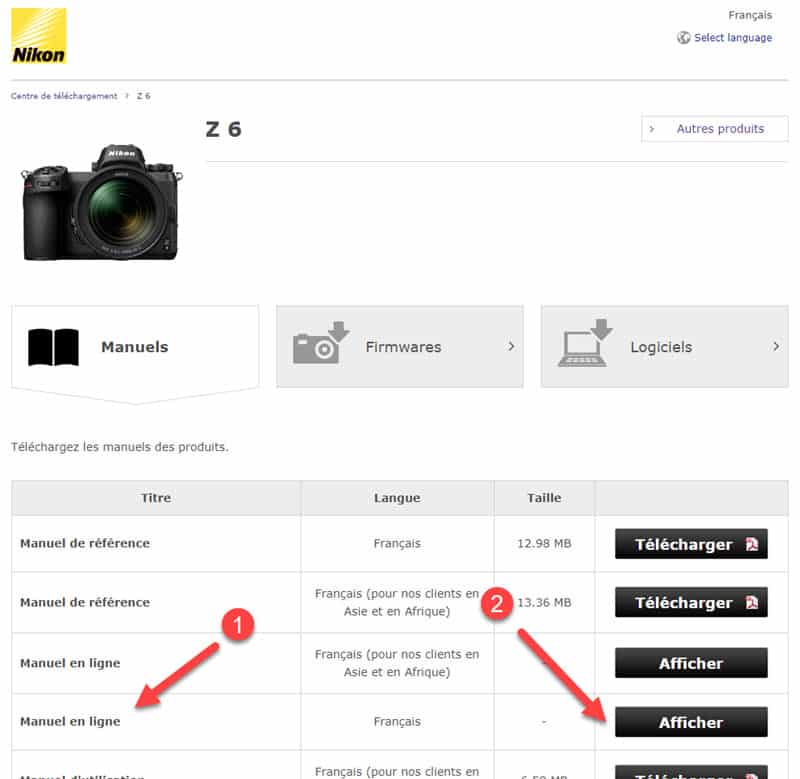Click PDF icon on 13.36 MB Télécharger button
The width and height of the screenshot is (800, 779).
coord(752,602)
